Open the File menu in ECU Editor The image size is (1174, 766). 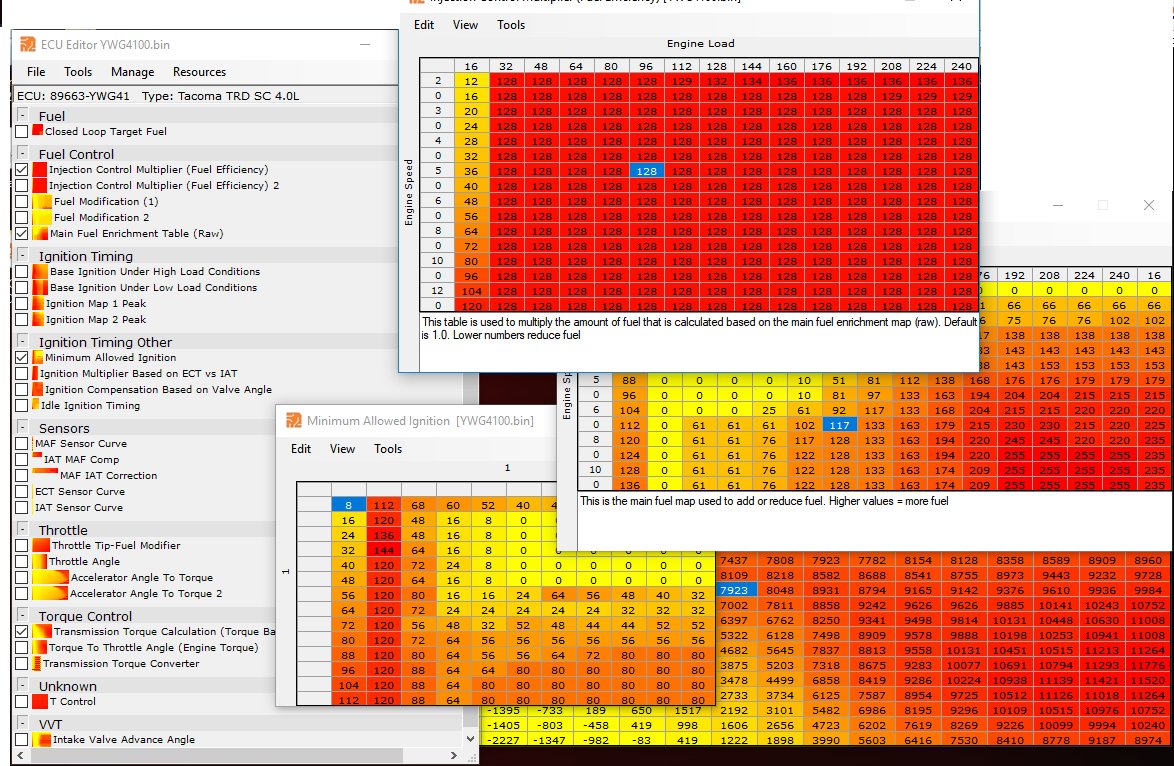[x=36, y=72]
